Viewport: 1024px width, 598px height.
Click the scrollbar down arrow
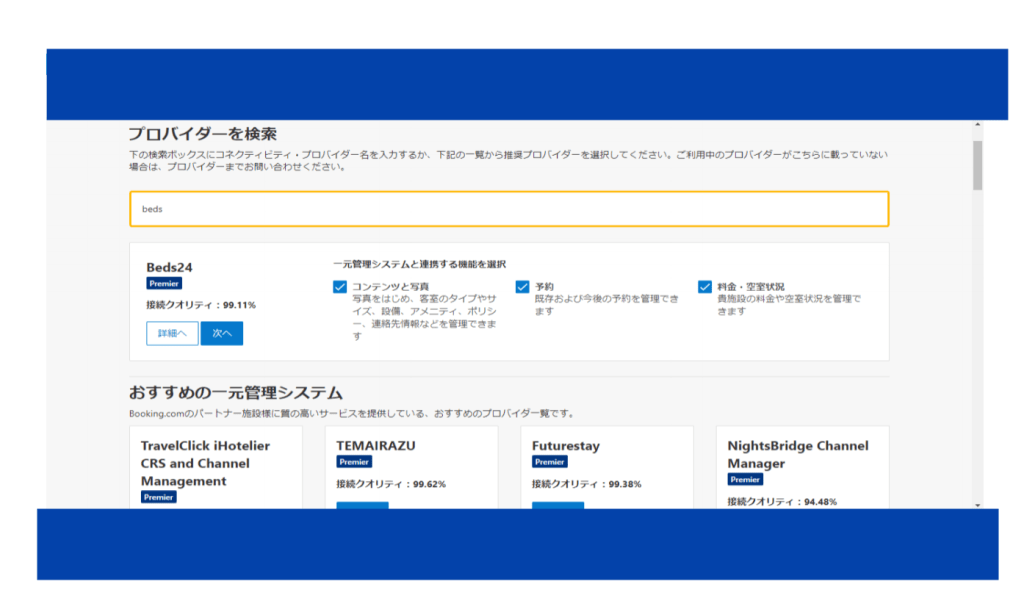coord(977,504)
